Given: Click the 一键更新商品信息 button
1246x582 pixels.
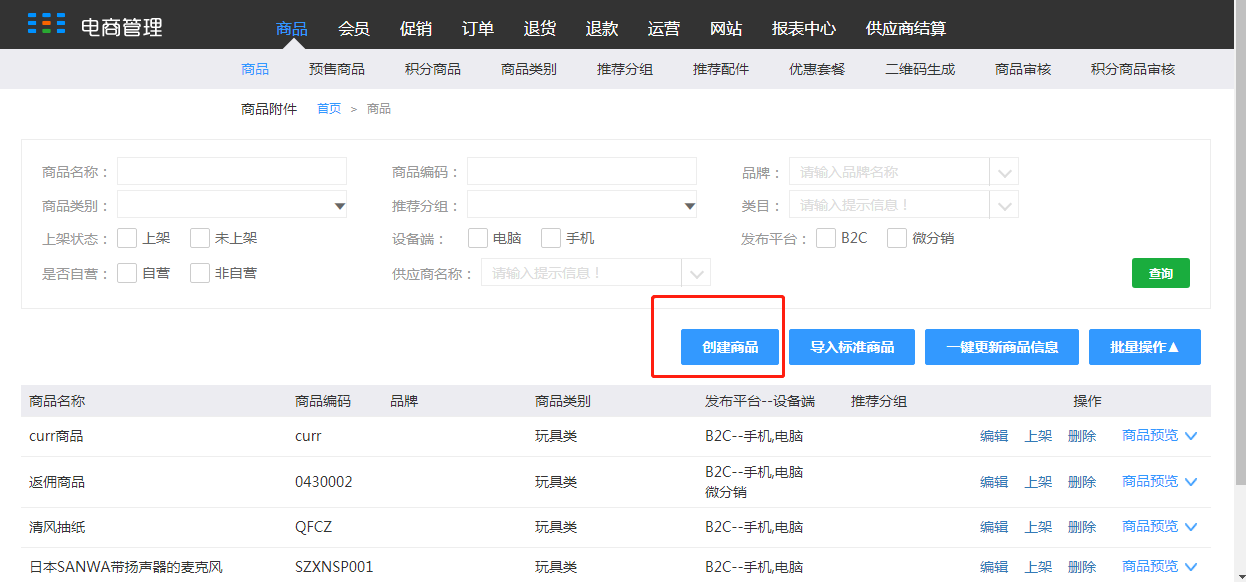Looking at the screenshot, I should coord(1002,347).
